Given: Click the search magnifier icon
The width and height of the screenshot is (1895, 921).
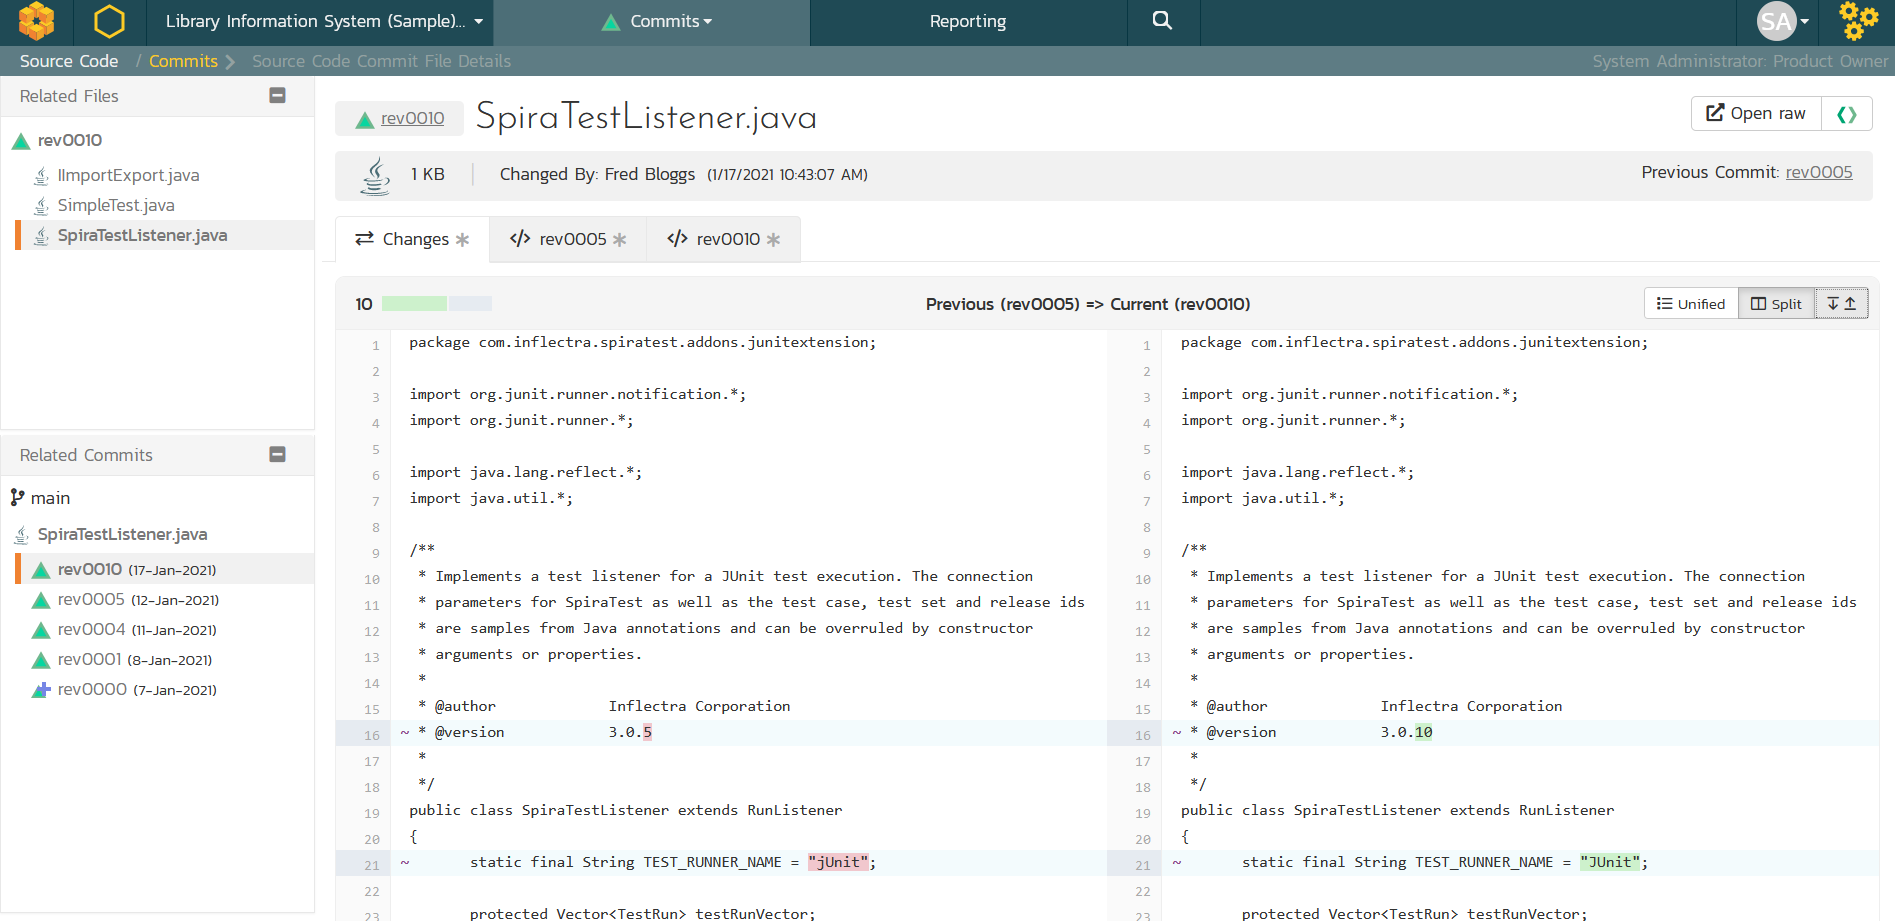Looking at the screenshot, I should [x=1162, y=21].
